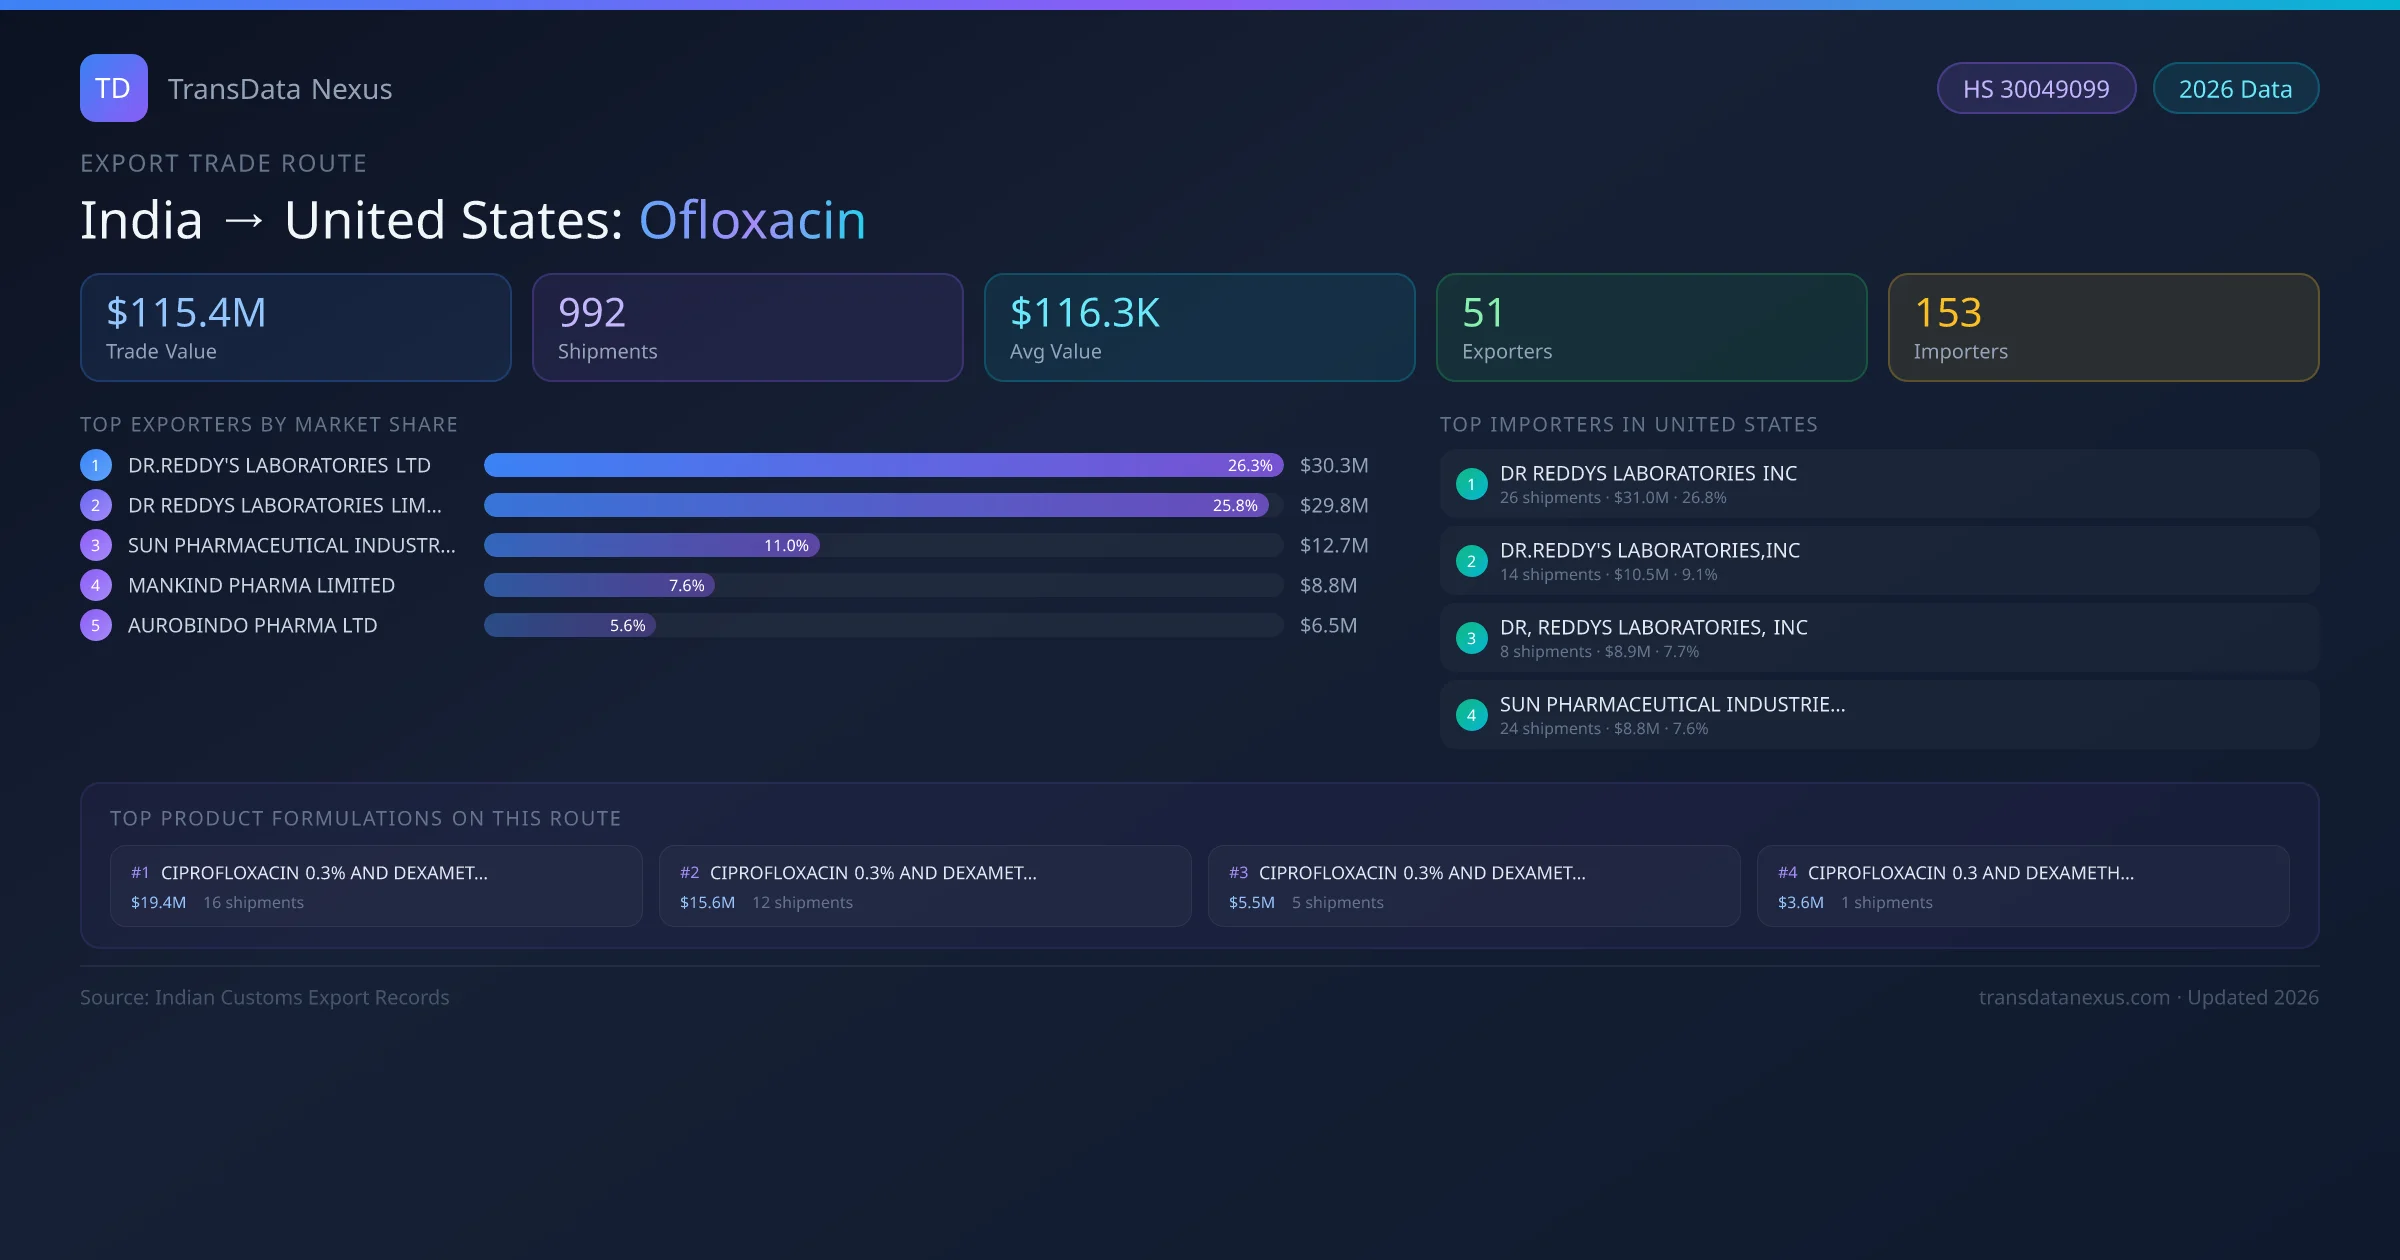Open #1 Ciprofloxacin formulation card with $19.4M
The height and width of the screenshot is (1260, 2400).
point(376,886)
